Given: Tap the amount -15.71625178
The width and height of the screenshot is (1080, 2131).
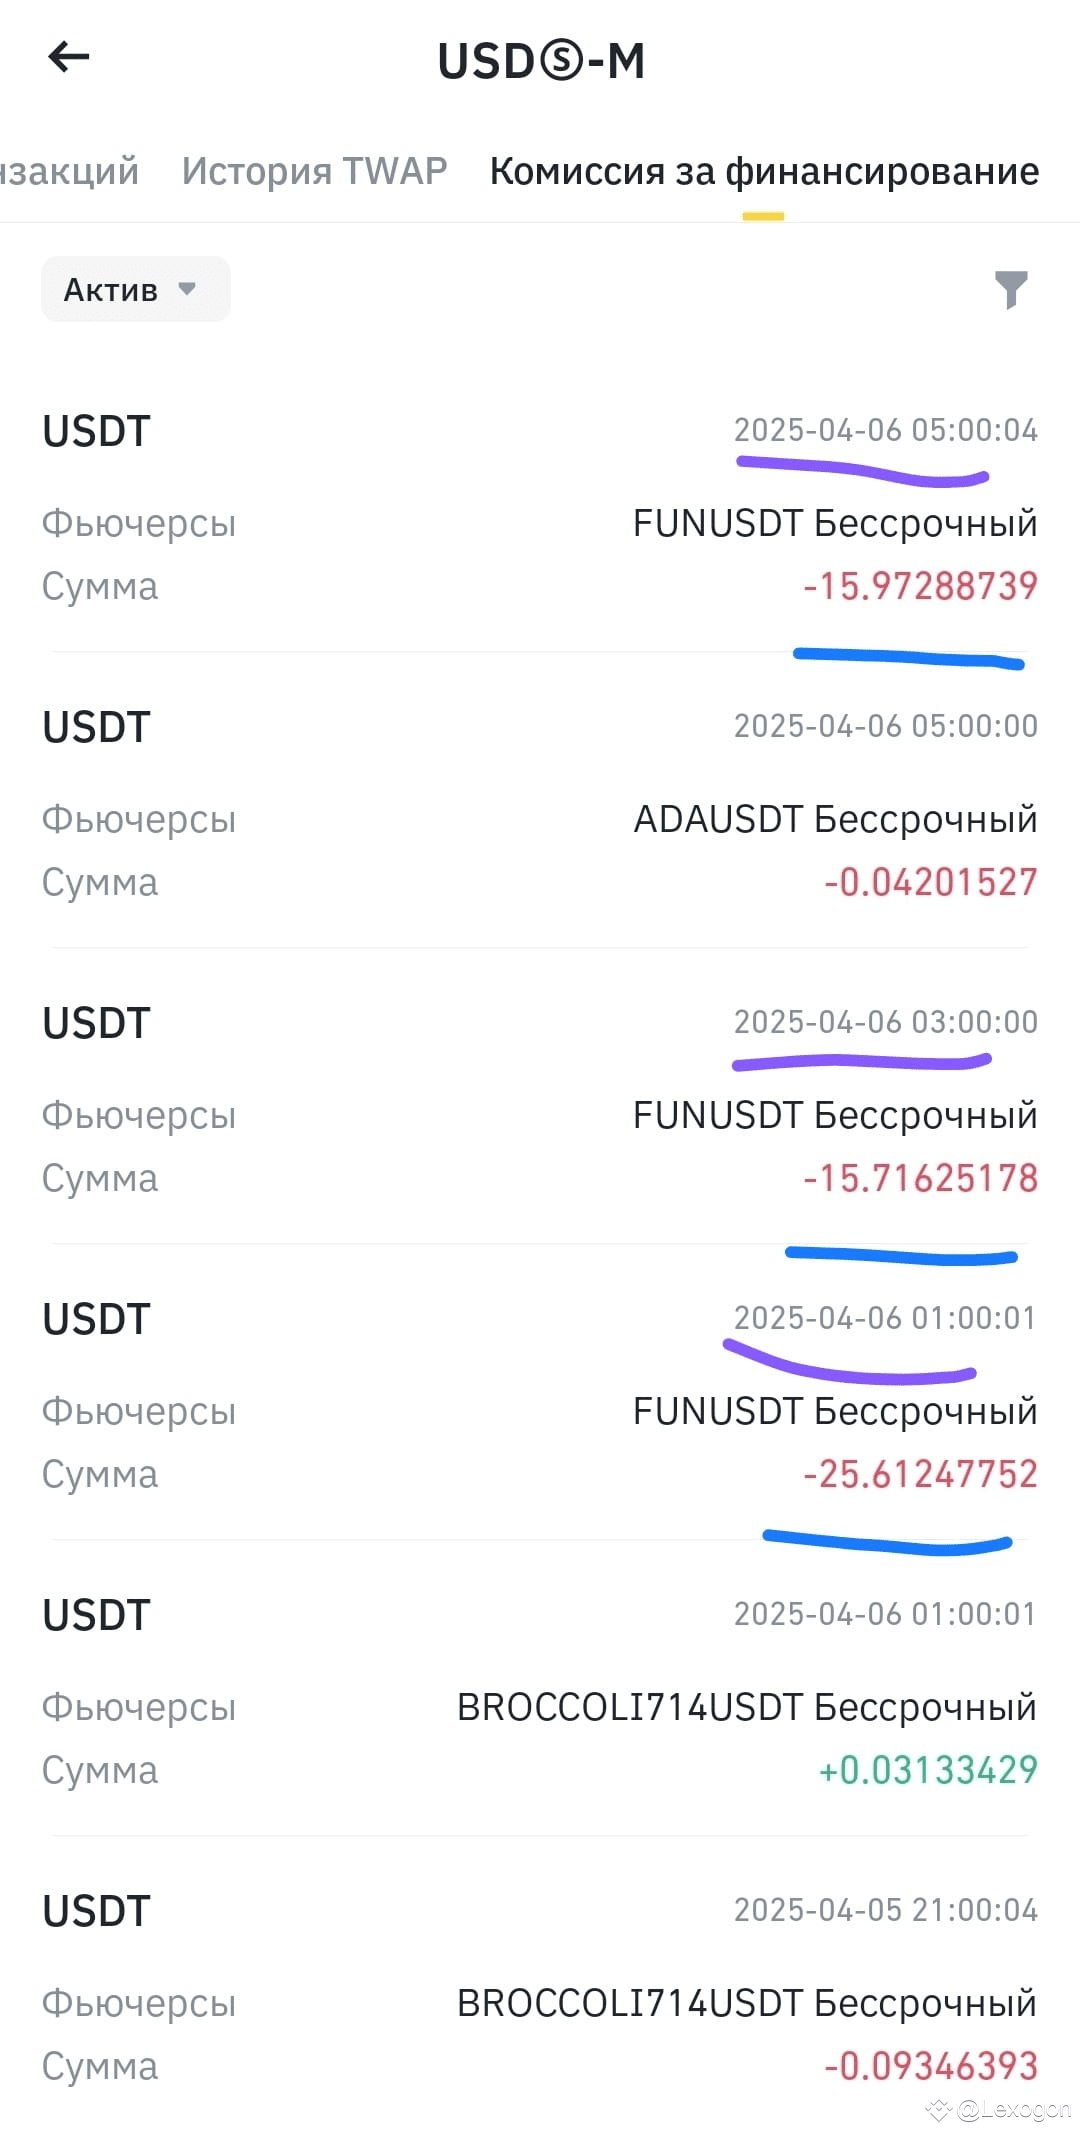Looking at the screenshot, I should tap(920, 1178).
